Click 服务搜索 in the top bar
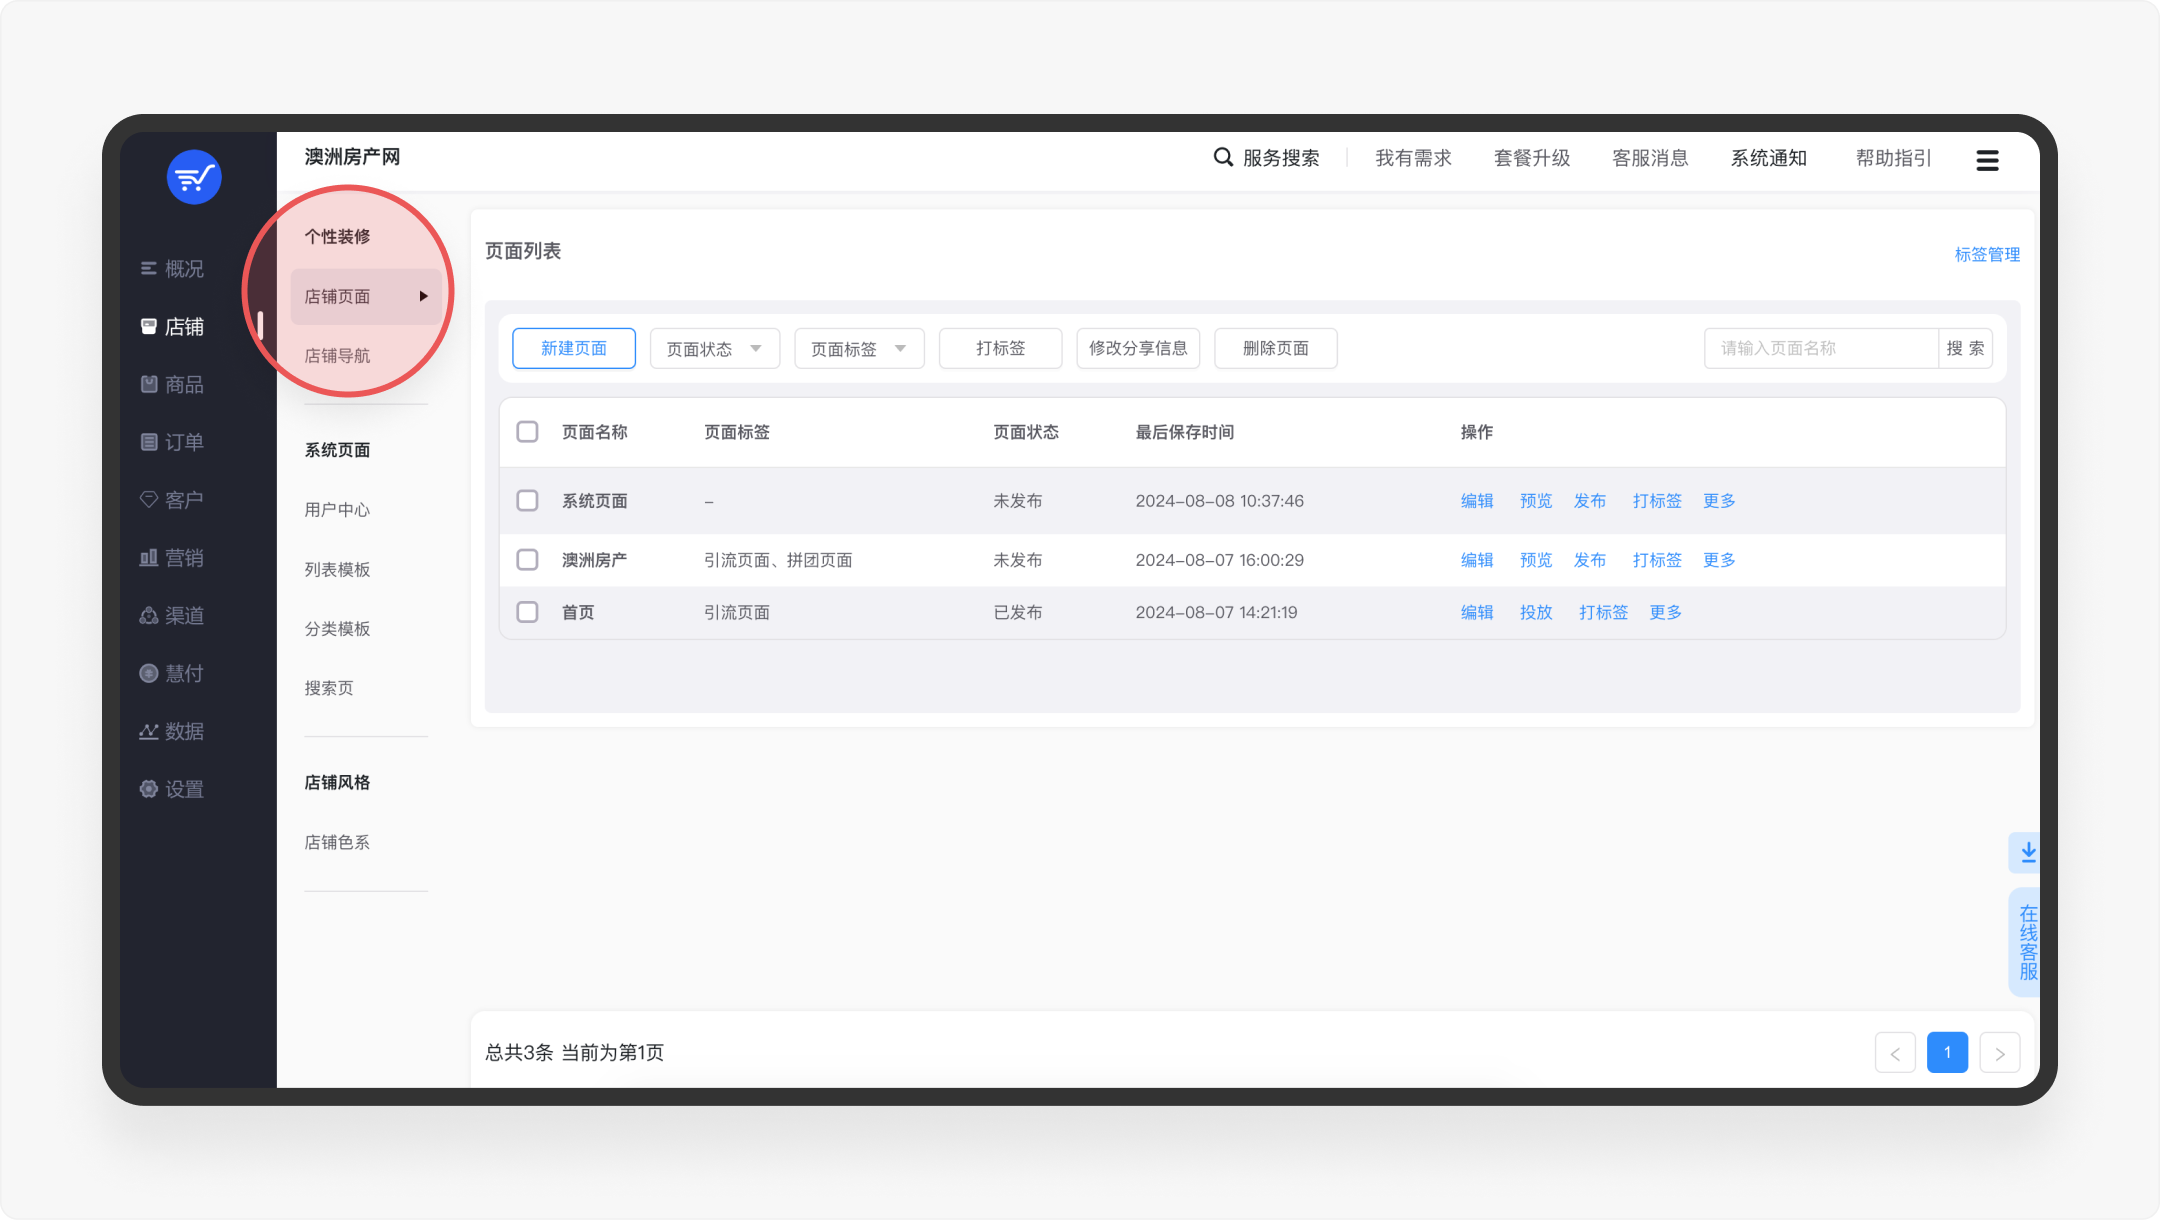 click(1281, 158)
